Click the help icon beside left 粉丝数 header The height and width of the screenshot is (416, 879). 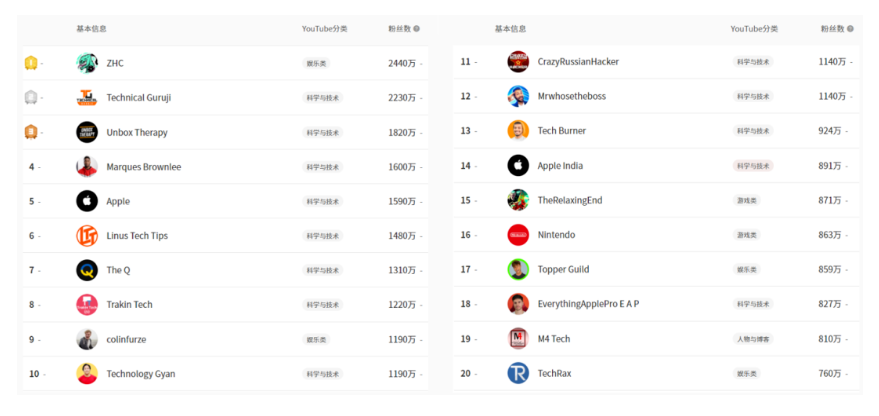(417, 29)
